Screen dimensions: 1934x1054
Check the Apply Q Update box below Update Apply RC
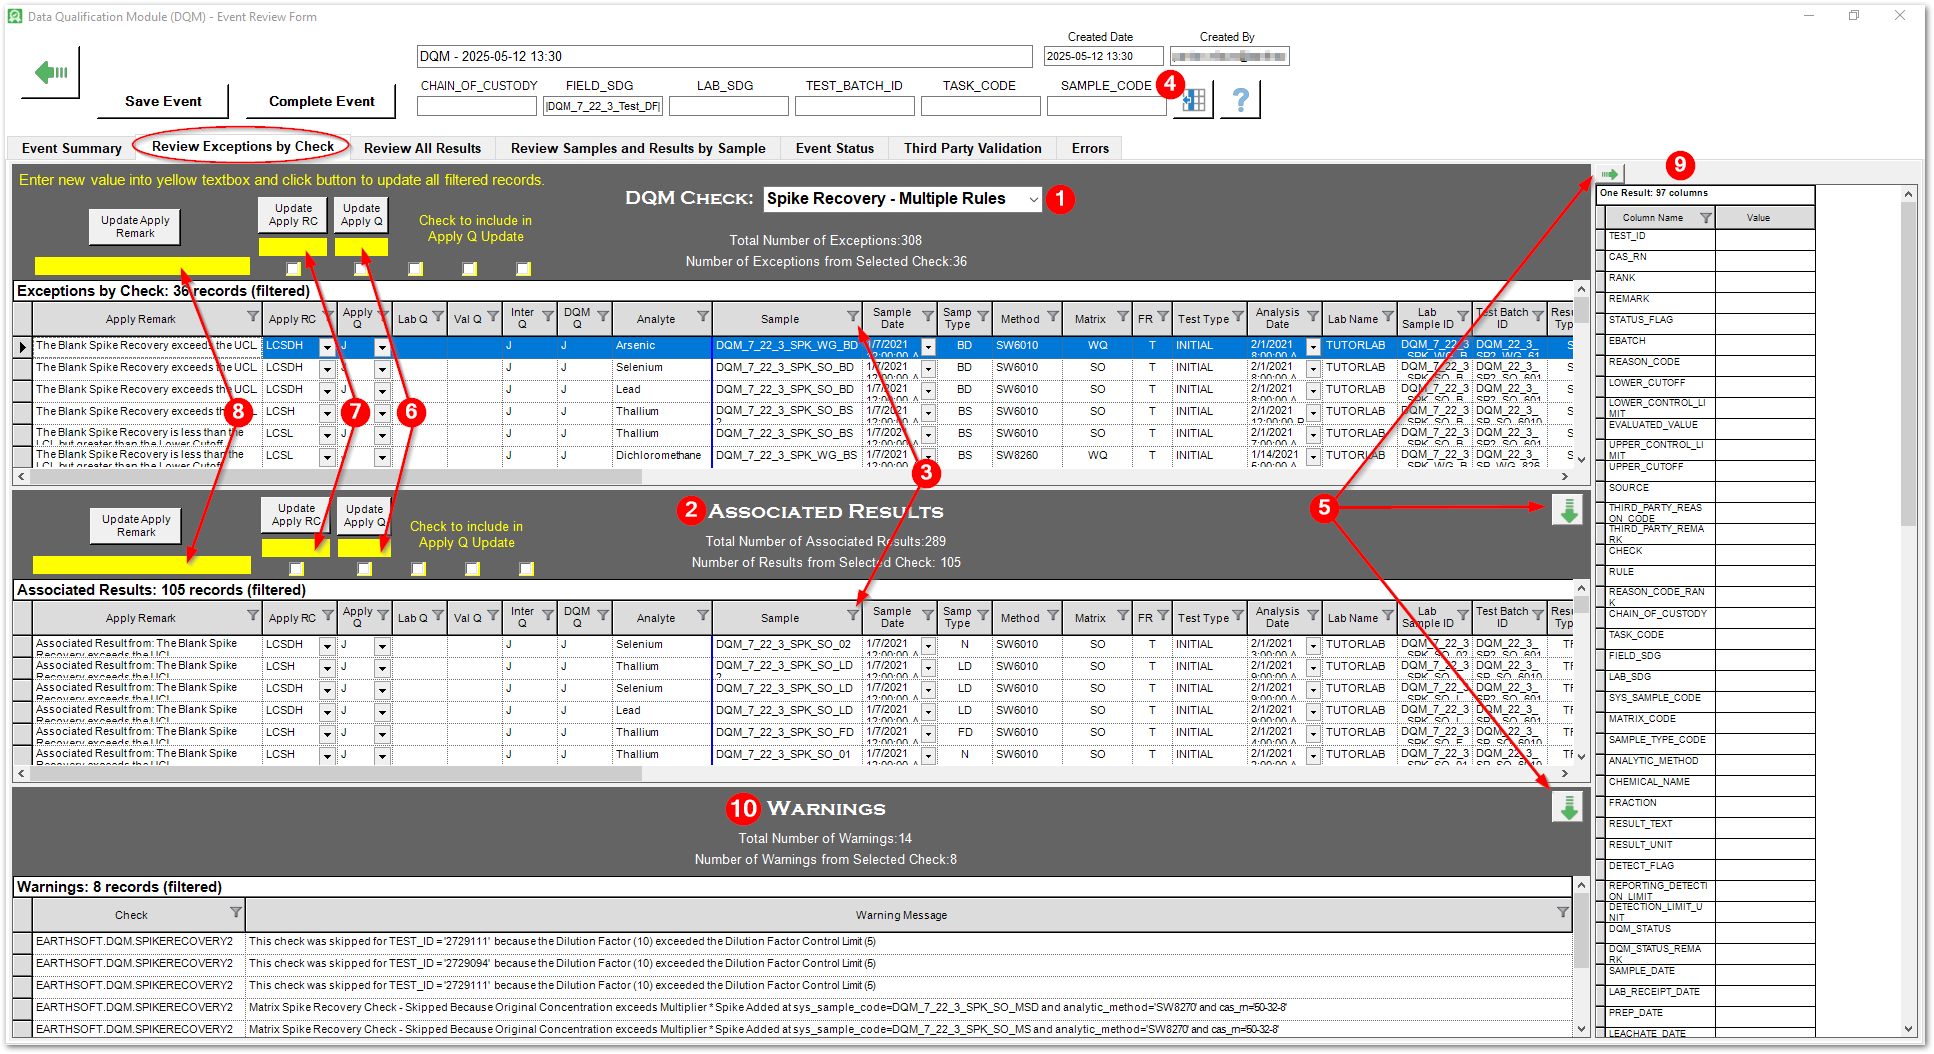pos(293,268)
